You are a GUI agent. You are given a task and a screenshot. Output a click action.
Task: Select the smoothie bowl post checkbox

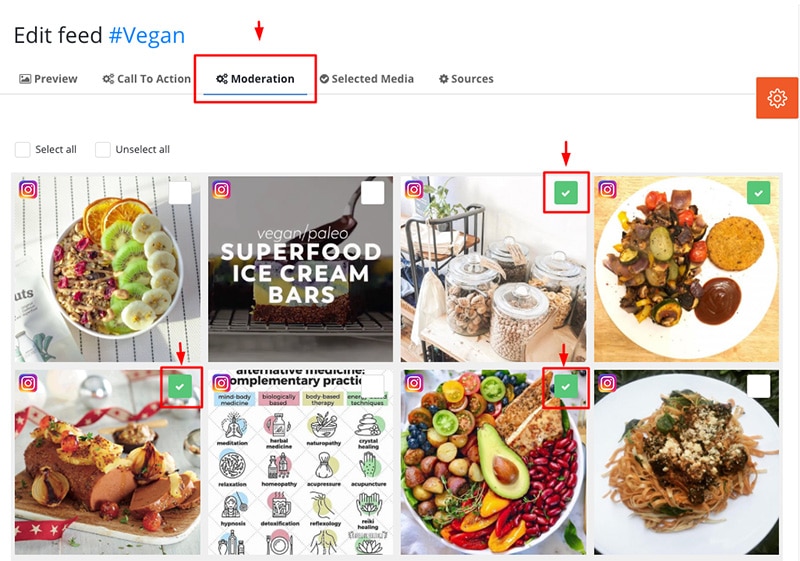pos(180,193)
